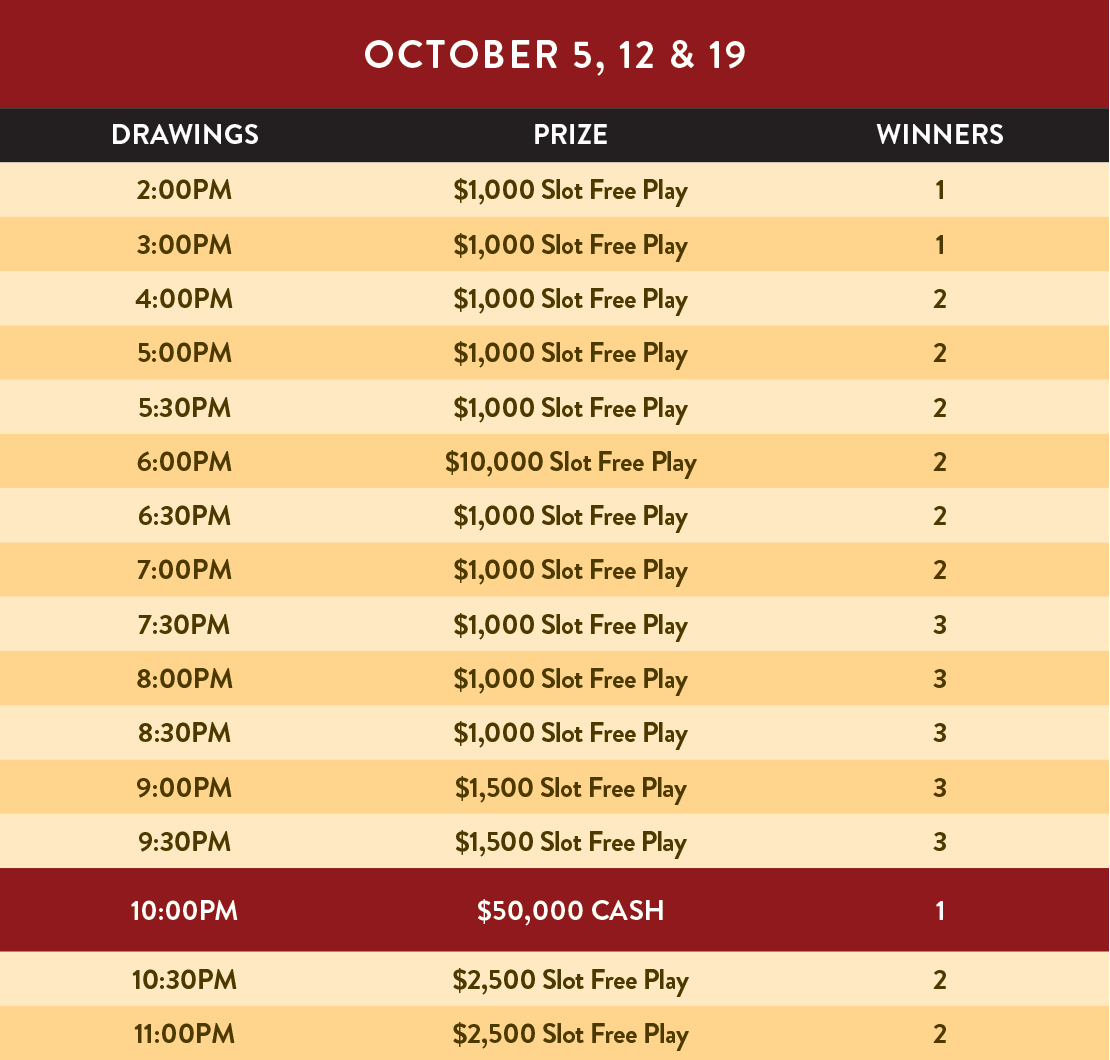Click the DRAWINGS column header
The width and height of the screenshot is (1110, 1060).
click(185, 135)
